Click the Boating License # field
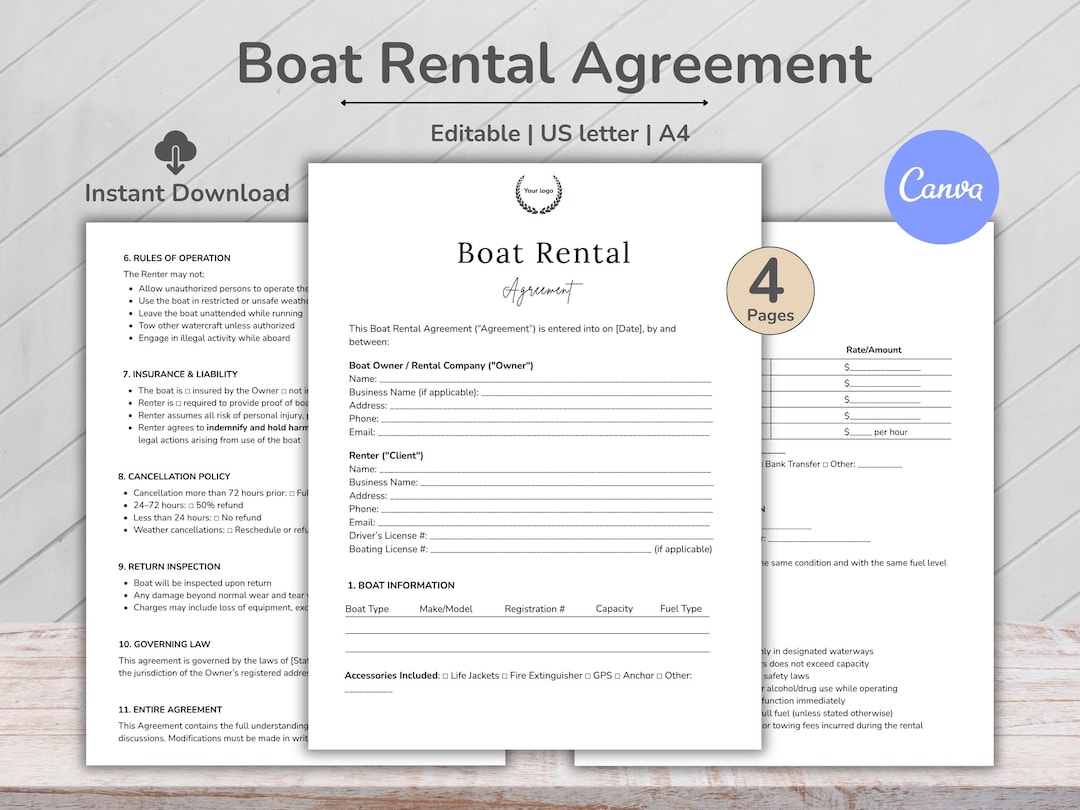This screenshot has height=810, width=1080. pos(541,549)
